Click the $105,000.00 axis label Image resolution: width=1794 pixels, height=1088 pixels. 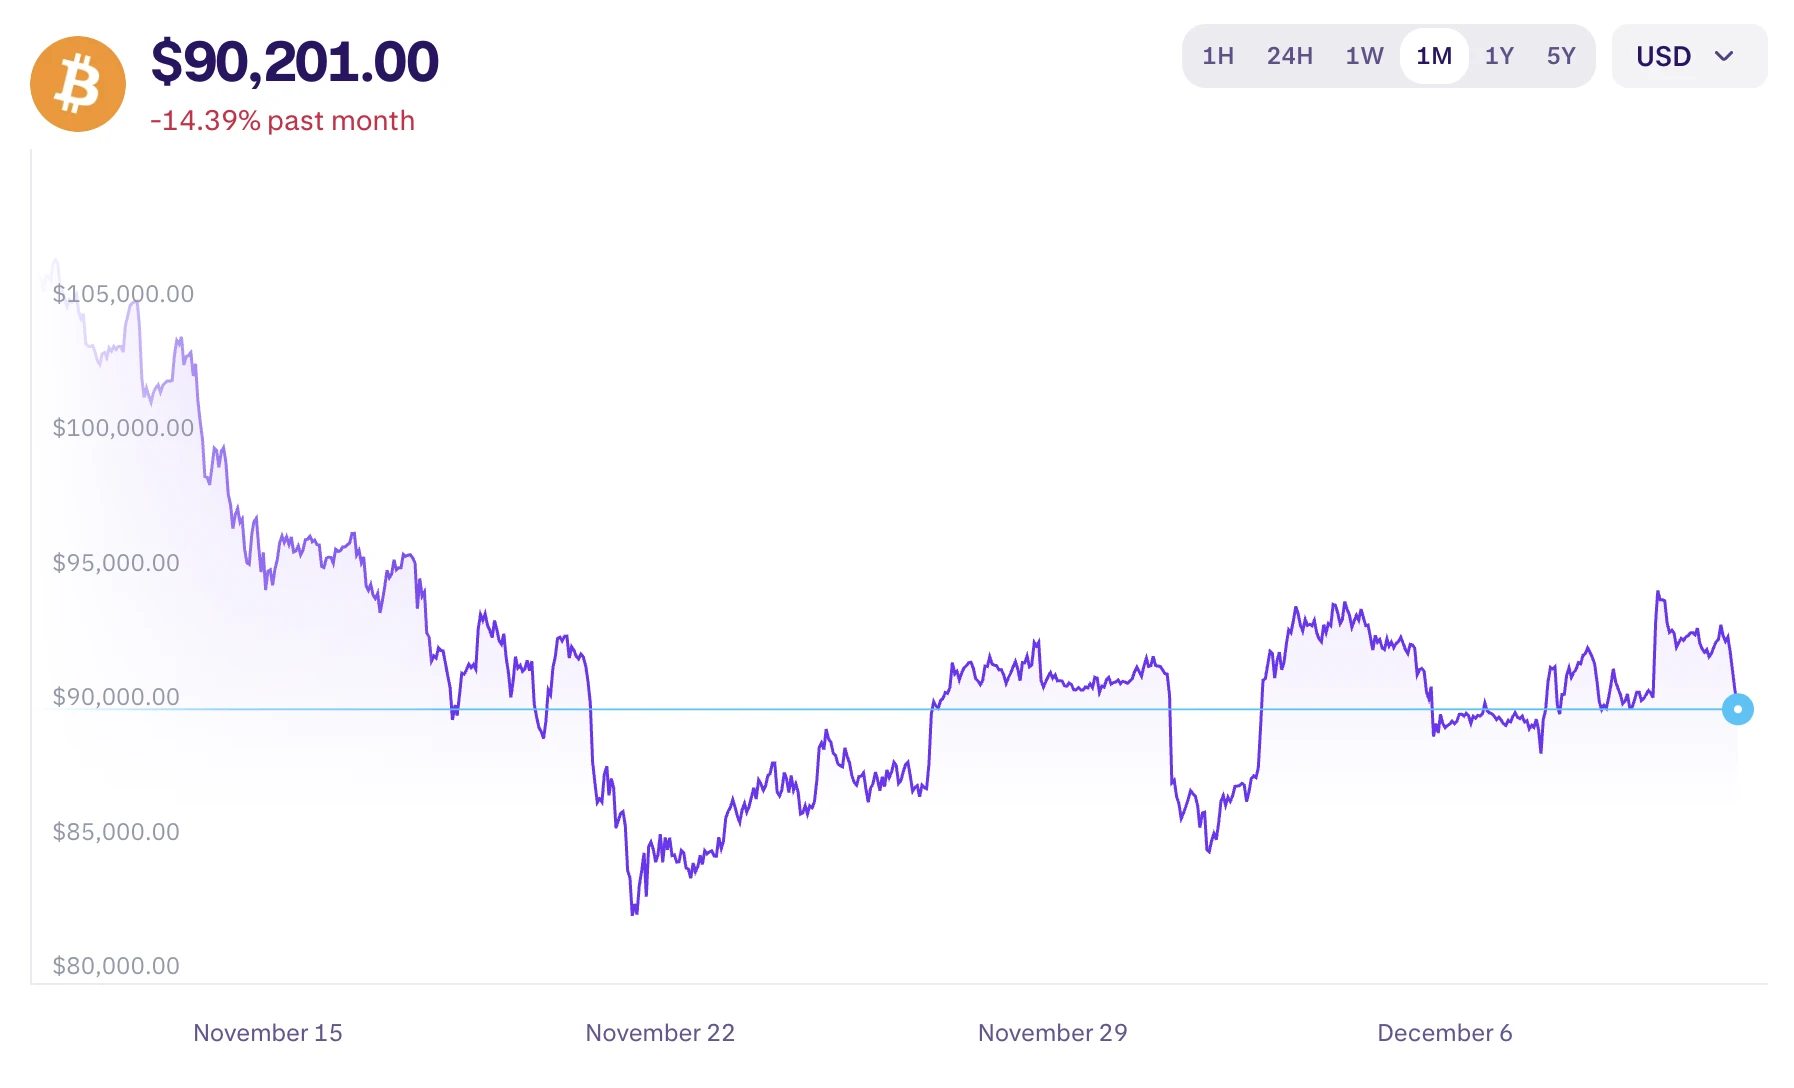tap(123, 294)
